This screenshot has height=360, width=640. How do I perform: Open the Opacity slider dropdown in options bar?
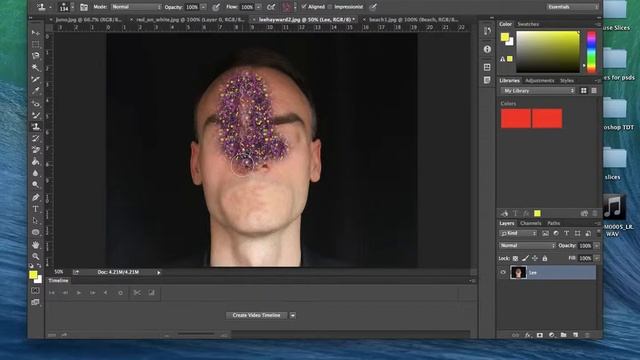point(203,7)
